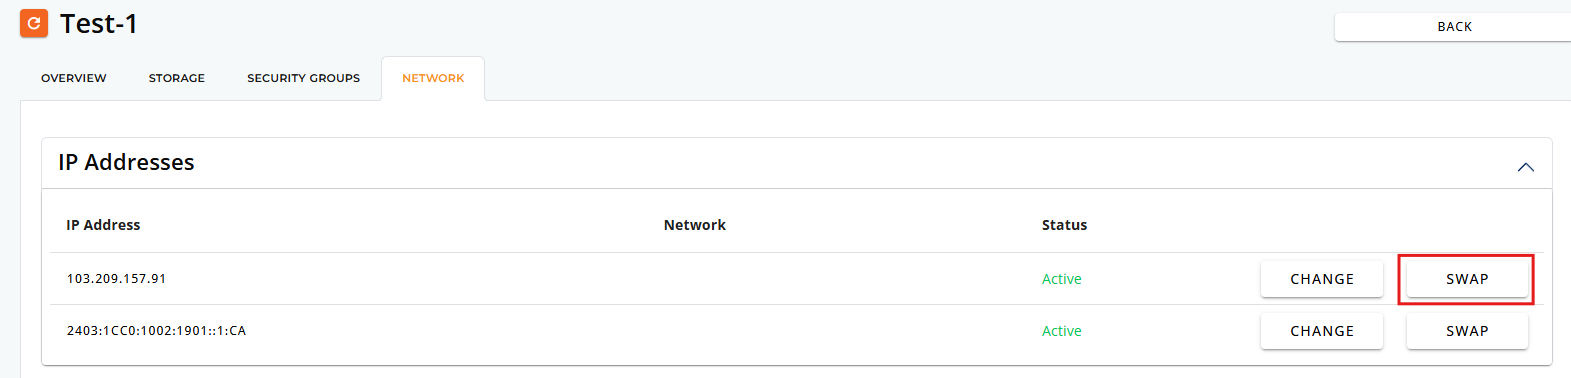Click the Test-1 page title

(x=99, y=24)
